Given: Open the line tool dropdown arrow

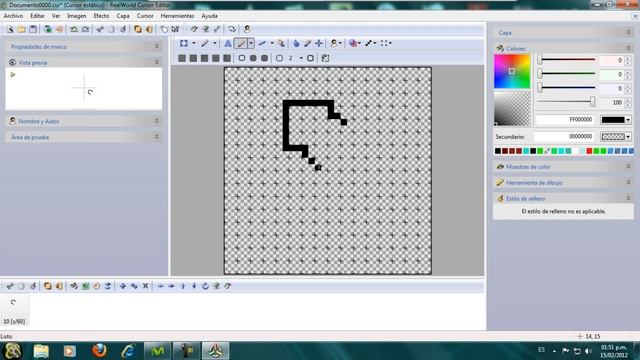Looking at the screenshot, I should click(272, 43).
